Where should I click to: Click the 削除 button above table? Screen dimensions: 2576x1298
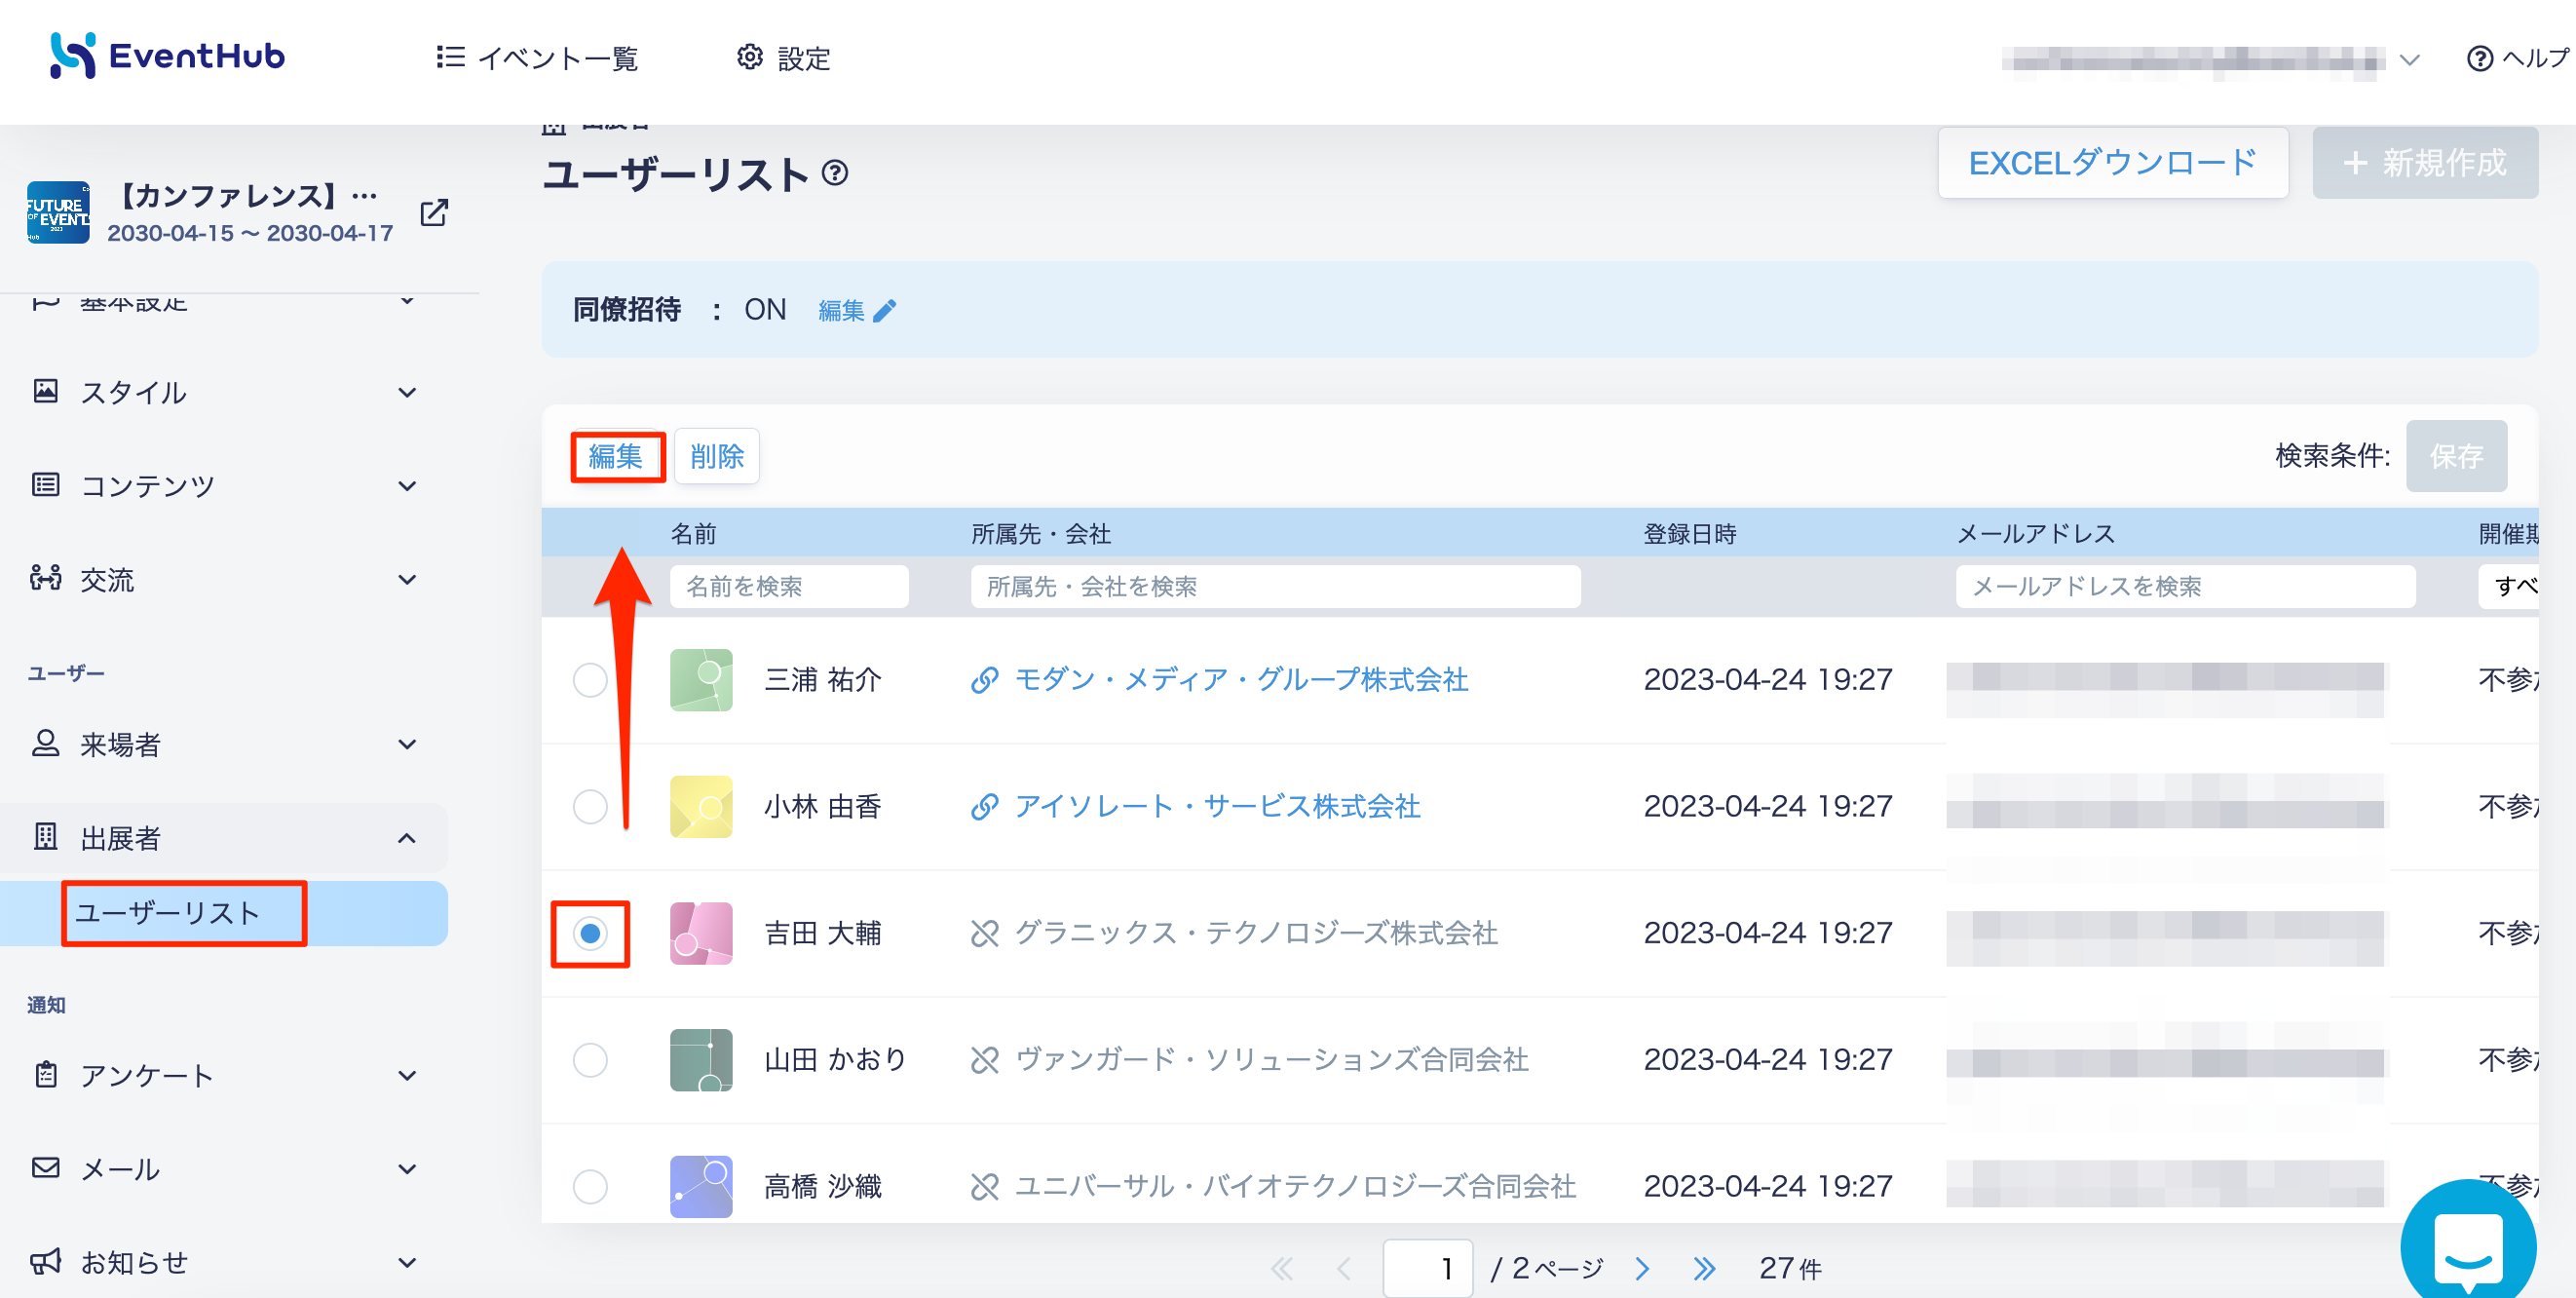coord(716,456)
